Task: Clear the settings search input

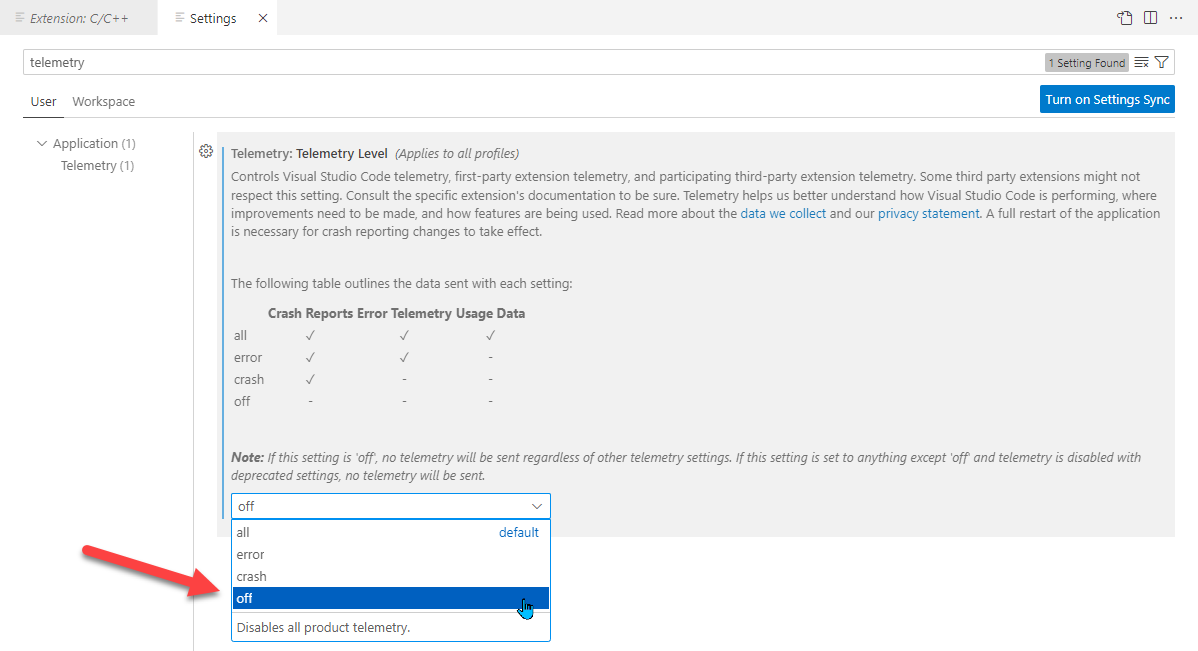Action: (x=1141, y=63)
